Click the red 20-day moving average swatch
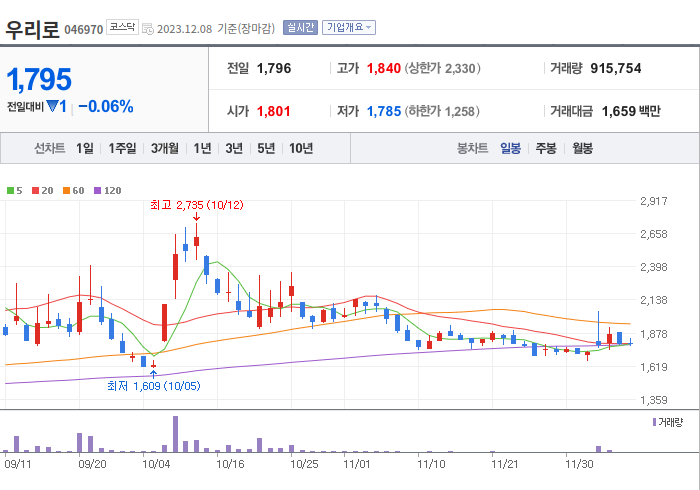The image size is (700, 490). [36, 191]
